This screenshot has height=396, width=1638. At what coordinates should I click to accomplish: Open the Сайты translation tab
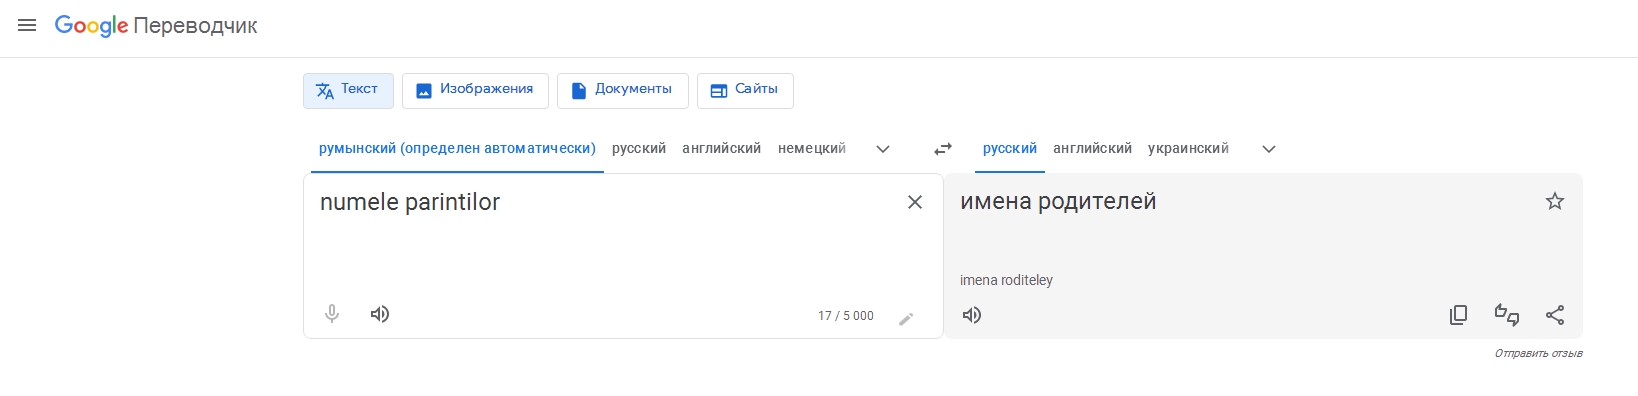745,90
